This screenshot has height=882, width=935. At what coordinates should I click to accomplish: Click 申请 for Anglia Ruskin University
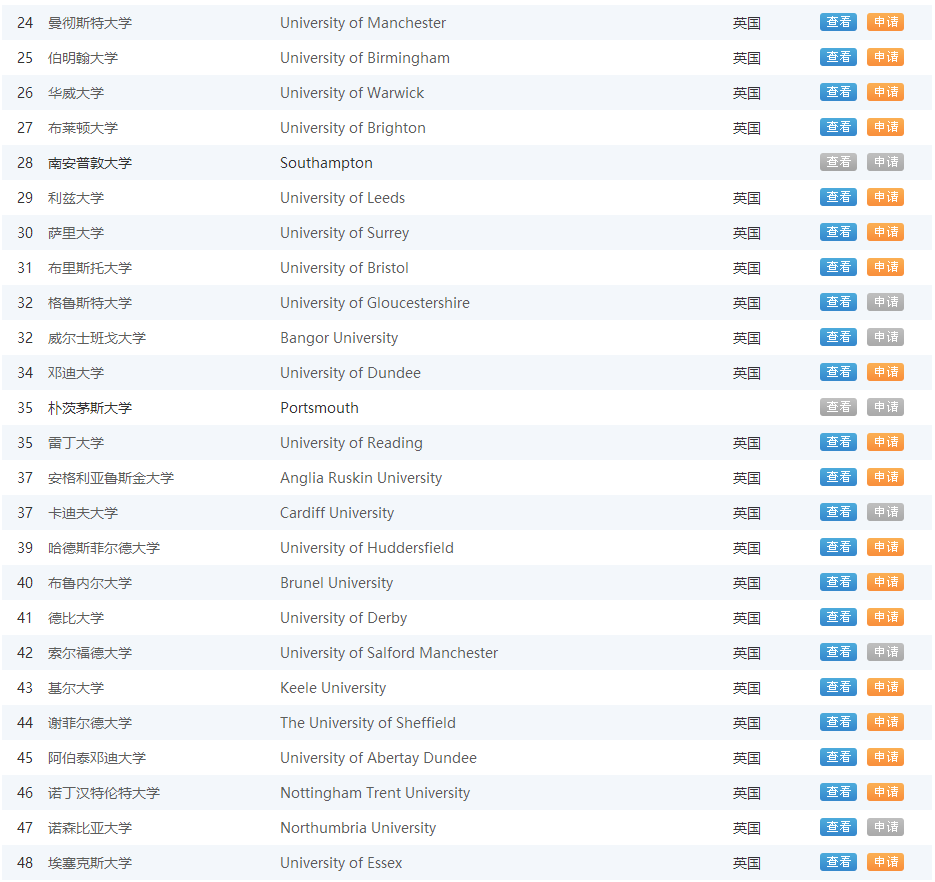(x=885, y=477)
